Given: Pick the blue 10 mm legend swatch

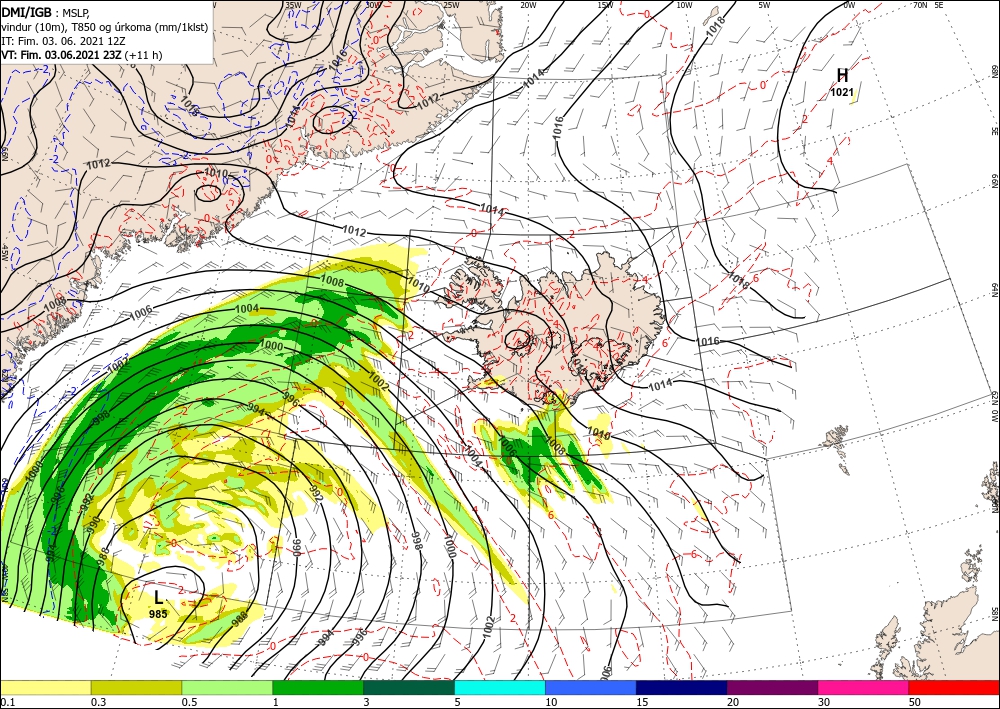Looking at the screenshot, I should tap(591, 687).
